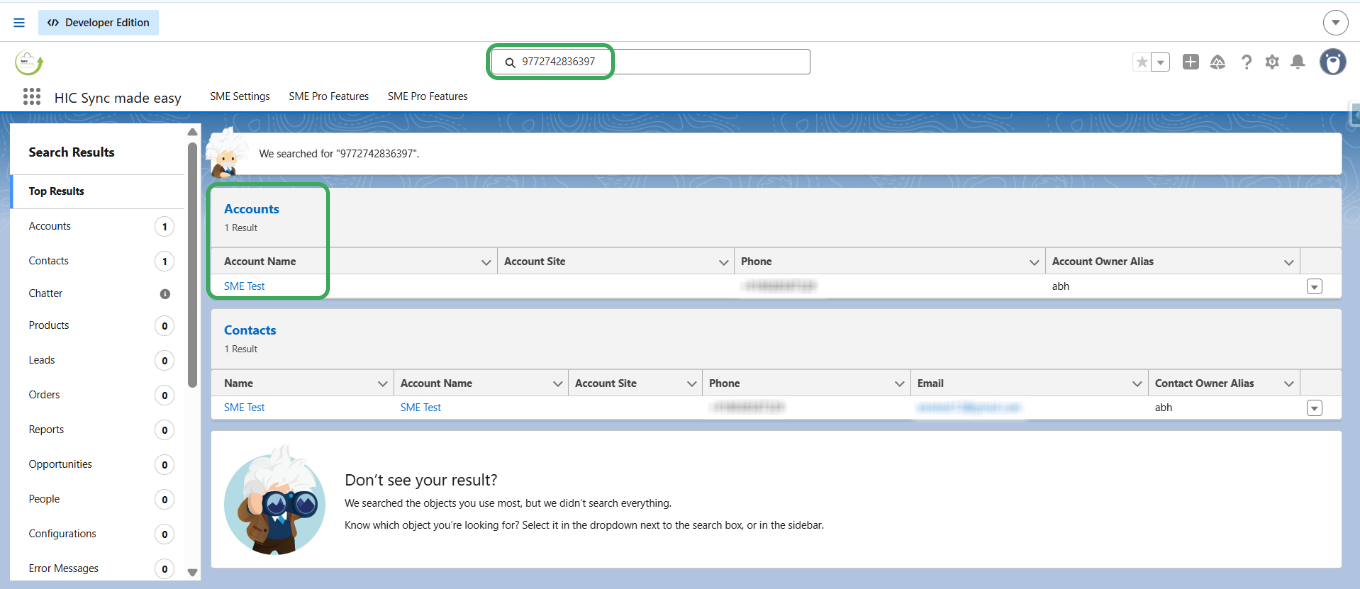
Task: Open row actions dropdown for the account result
Action: pyautogui.click(x=1314, y=287)
